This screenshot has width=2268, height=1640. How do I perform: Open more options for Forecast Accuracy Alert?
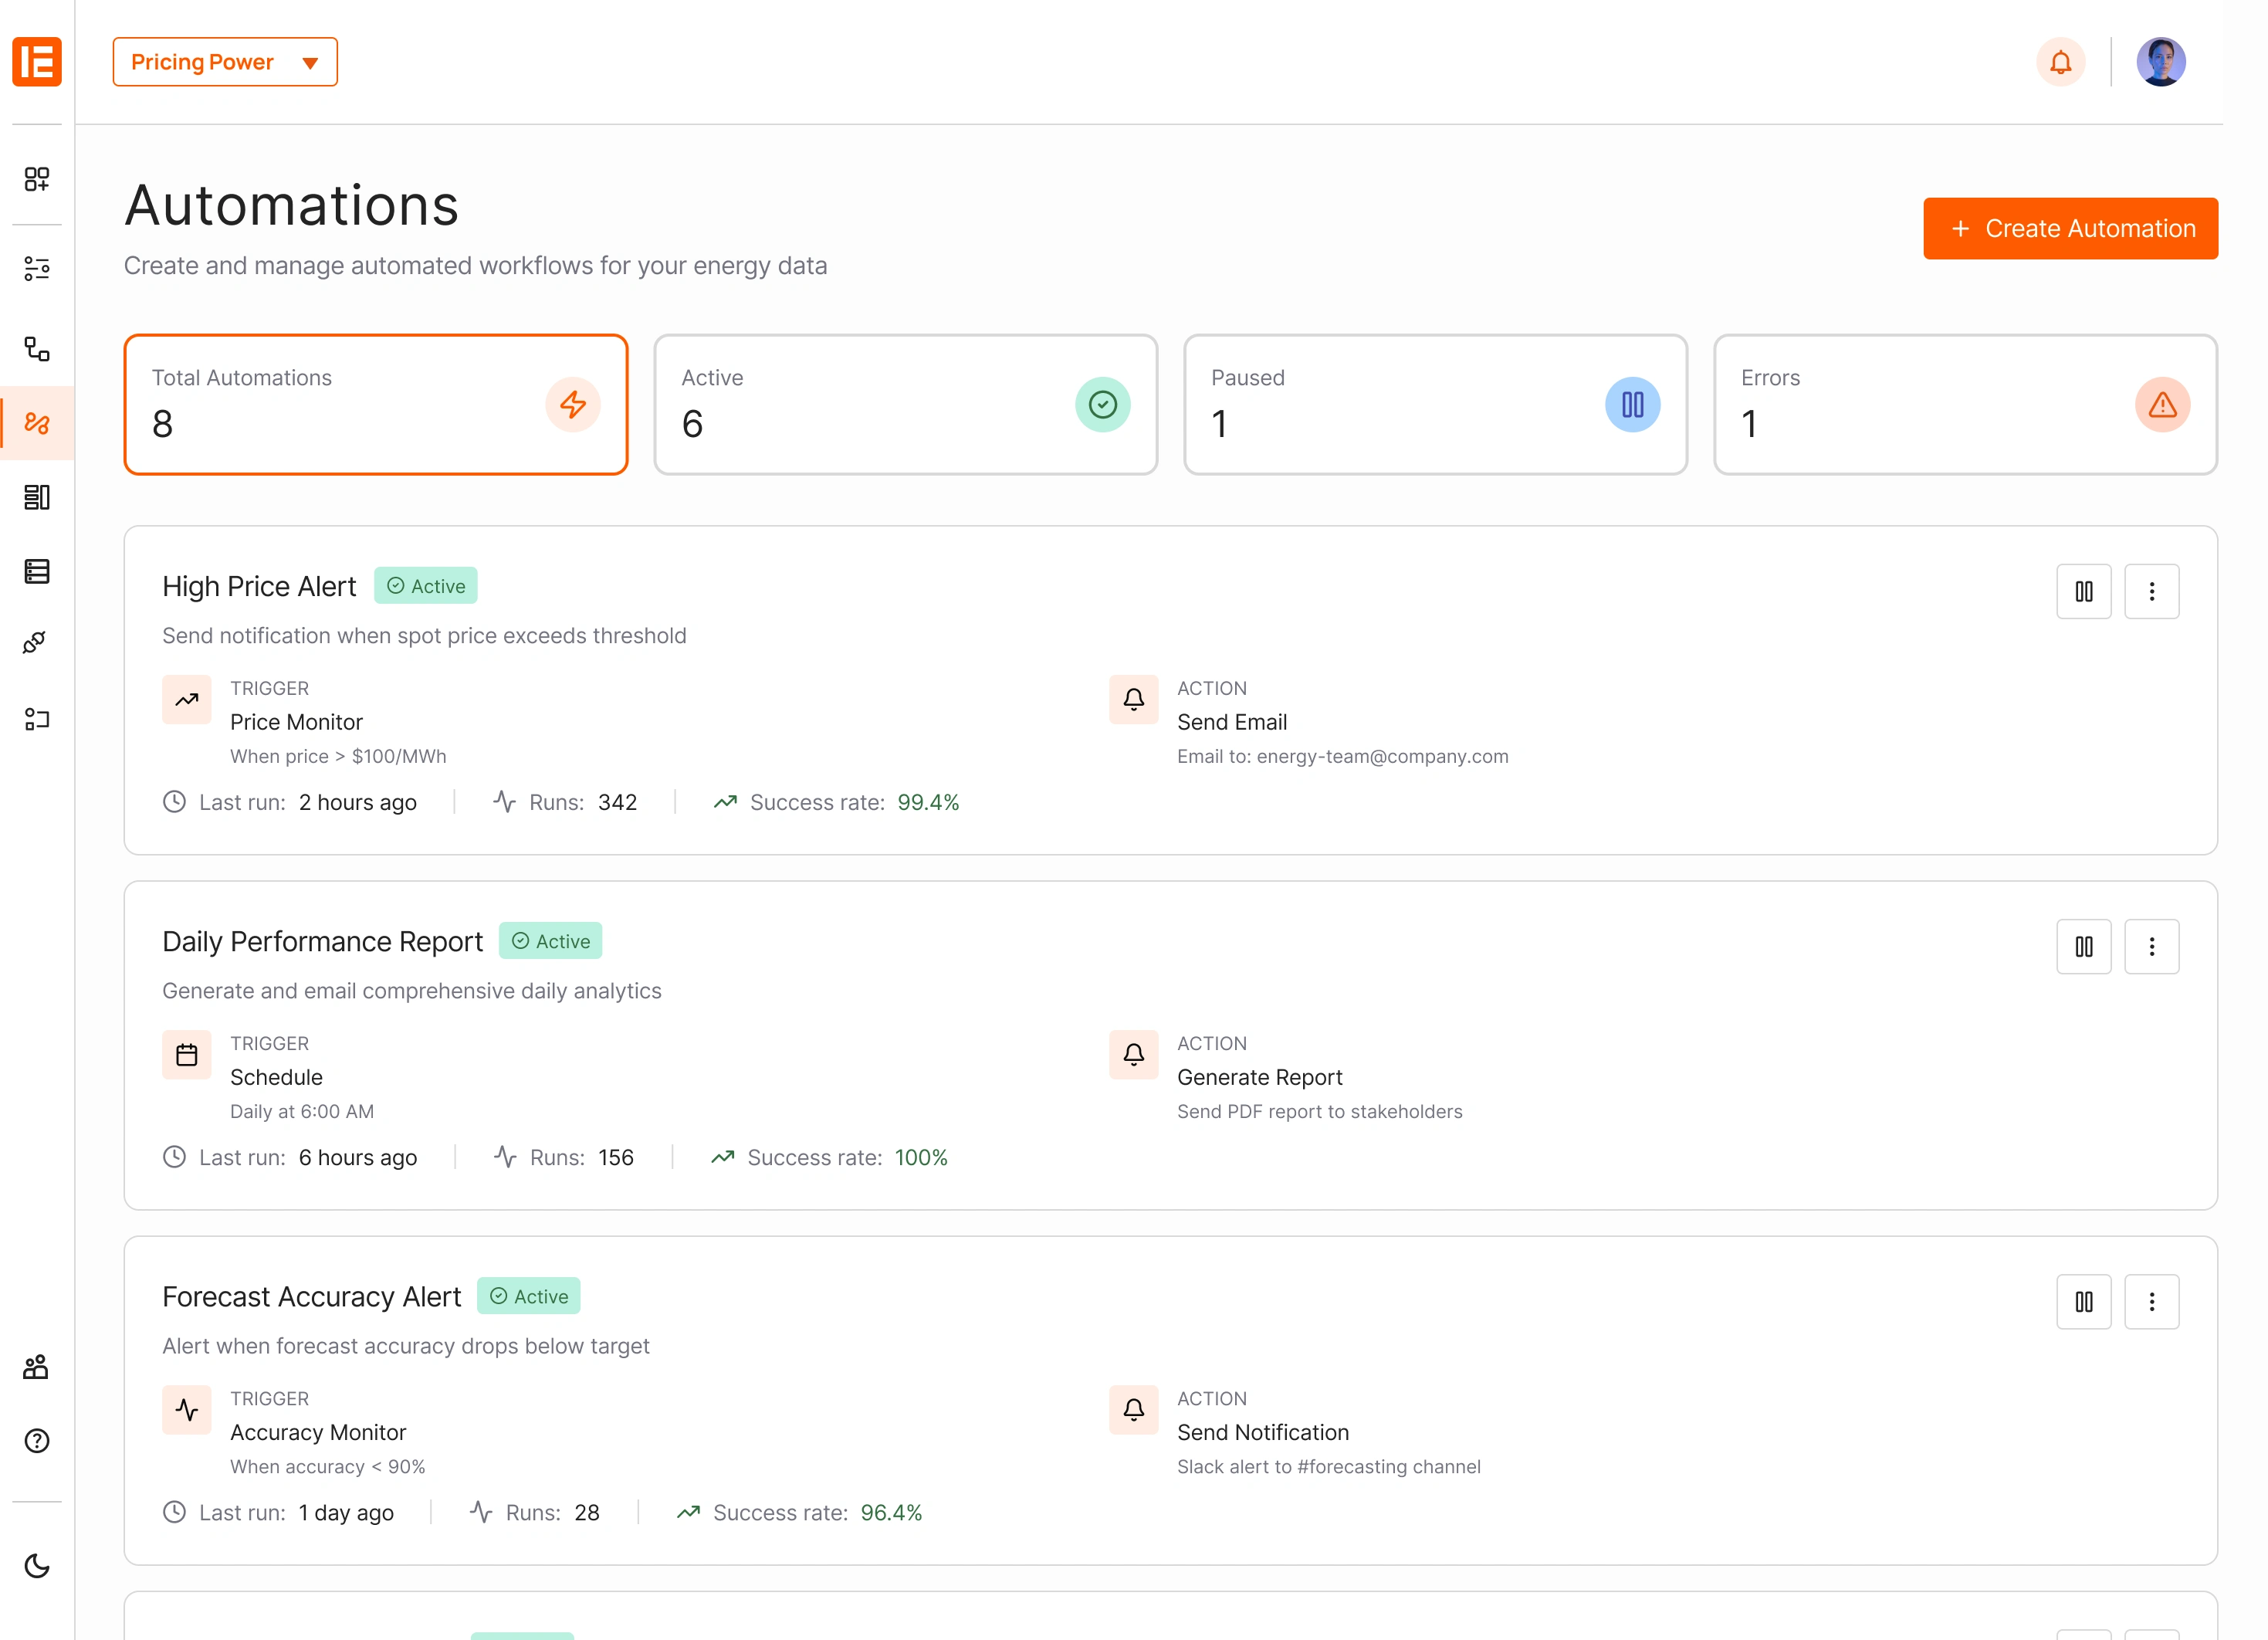(x=2151, y=1302)
